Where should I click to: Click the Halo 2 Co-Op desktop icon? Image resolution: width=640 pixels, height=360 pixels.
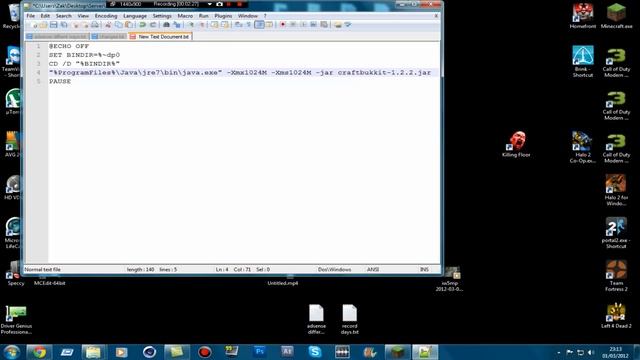(582, 147)
